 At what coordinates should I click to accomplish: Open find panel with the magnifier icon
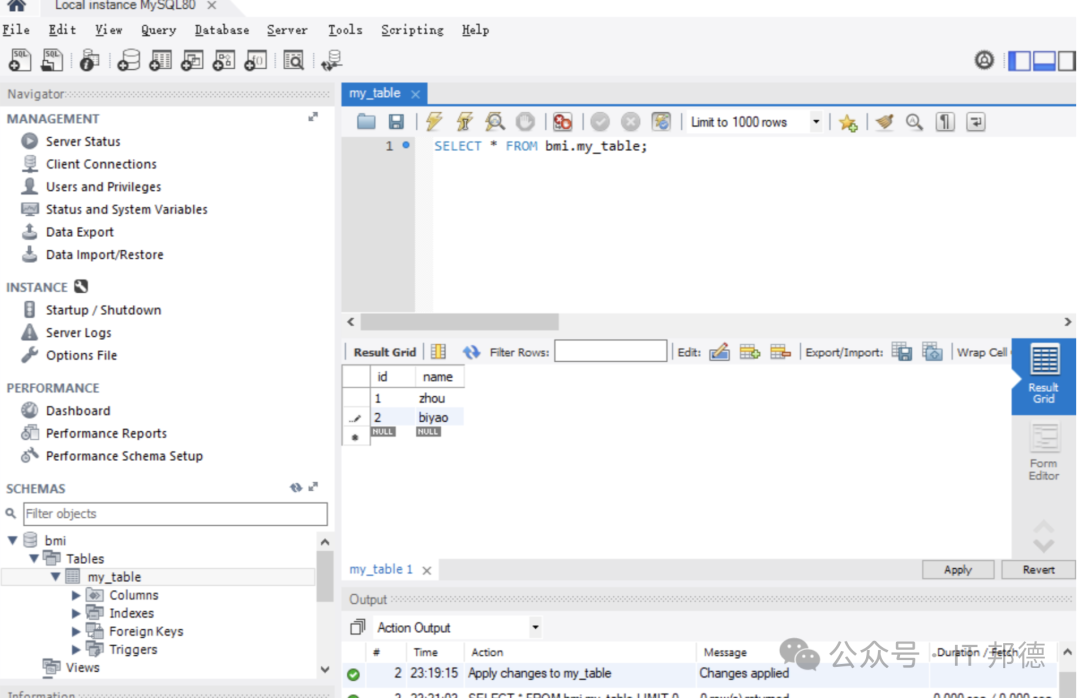(914, 122)
